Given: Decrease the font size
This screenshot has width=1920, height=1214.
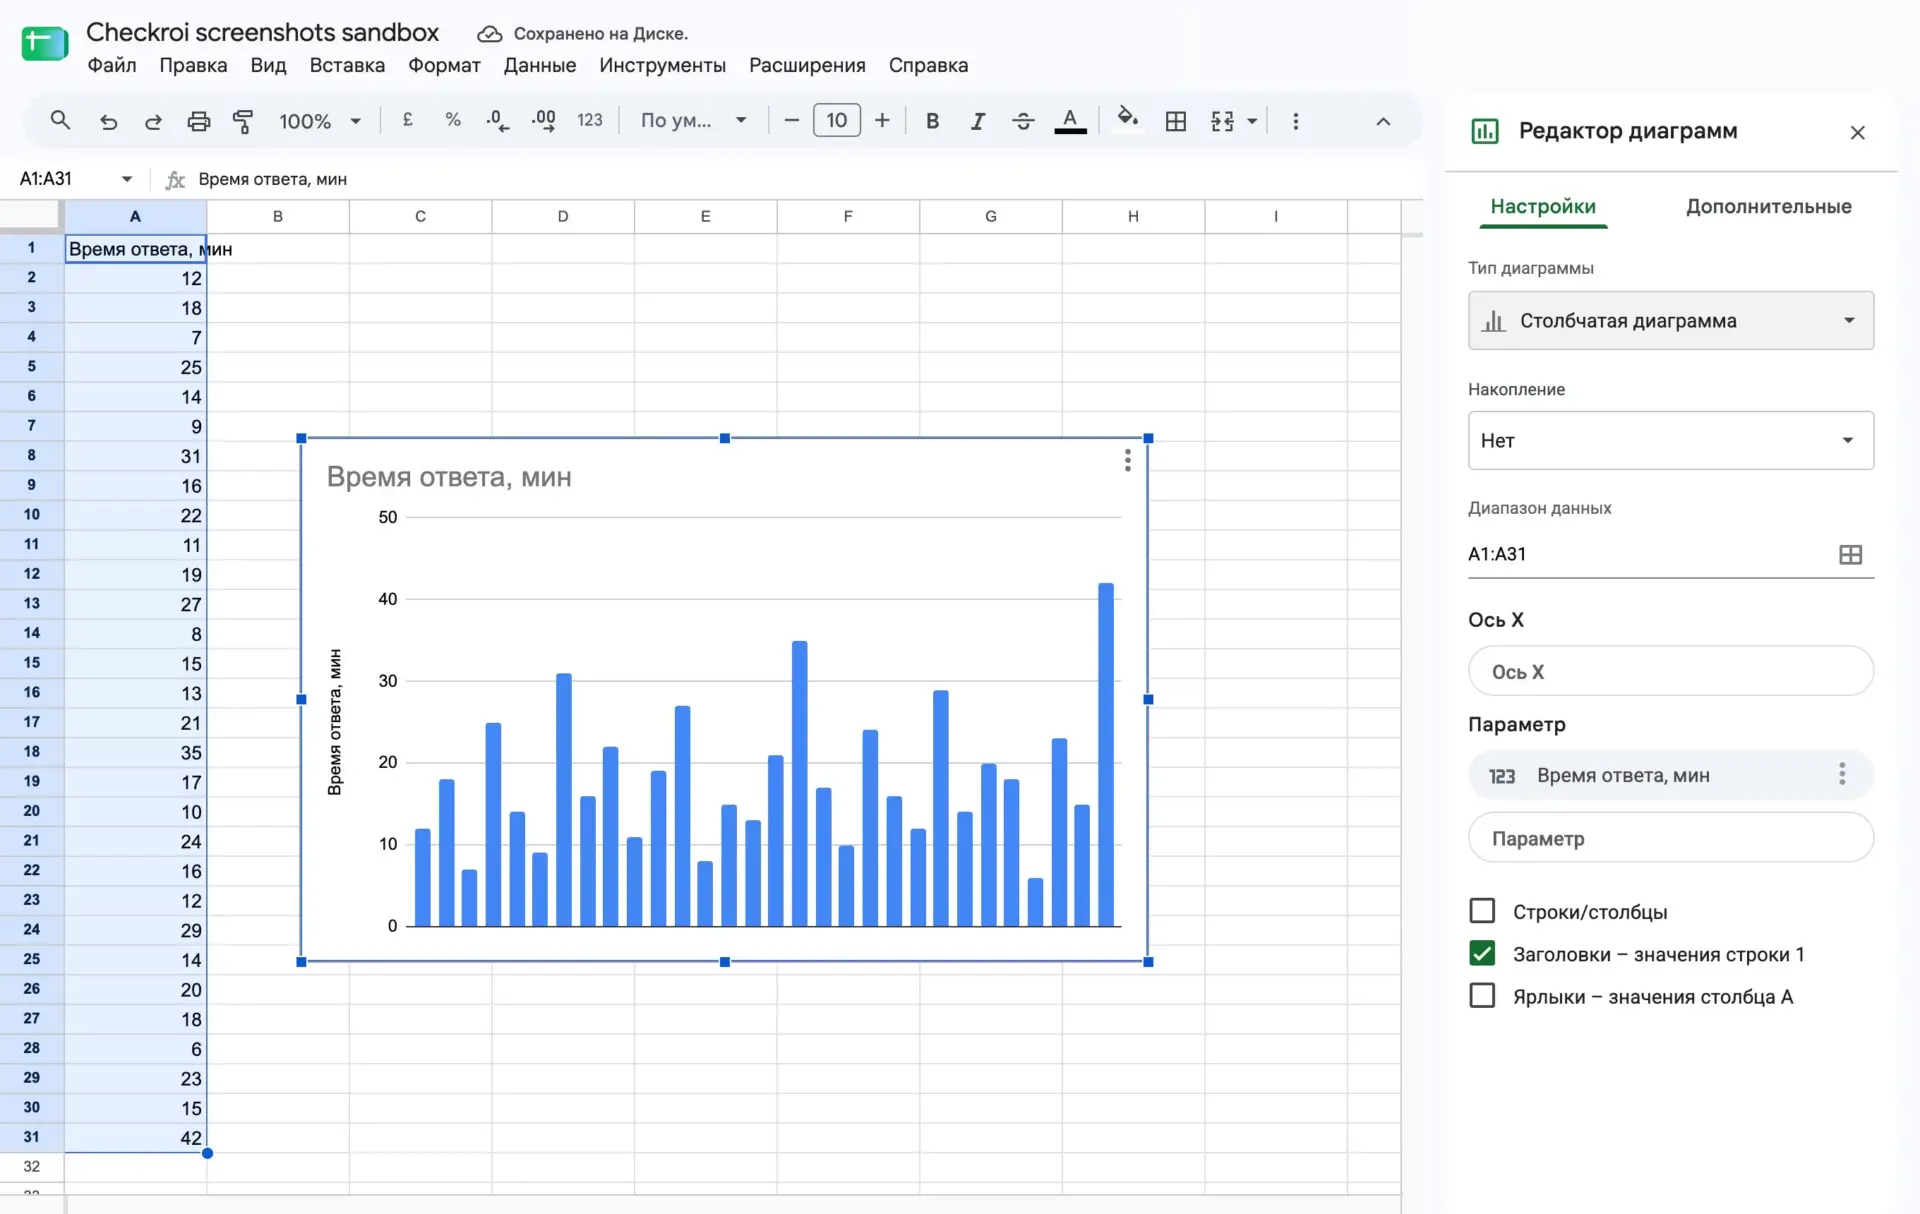Looking at the screenshot, I should [791, 121].
